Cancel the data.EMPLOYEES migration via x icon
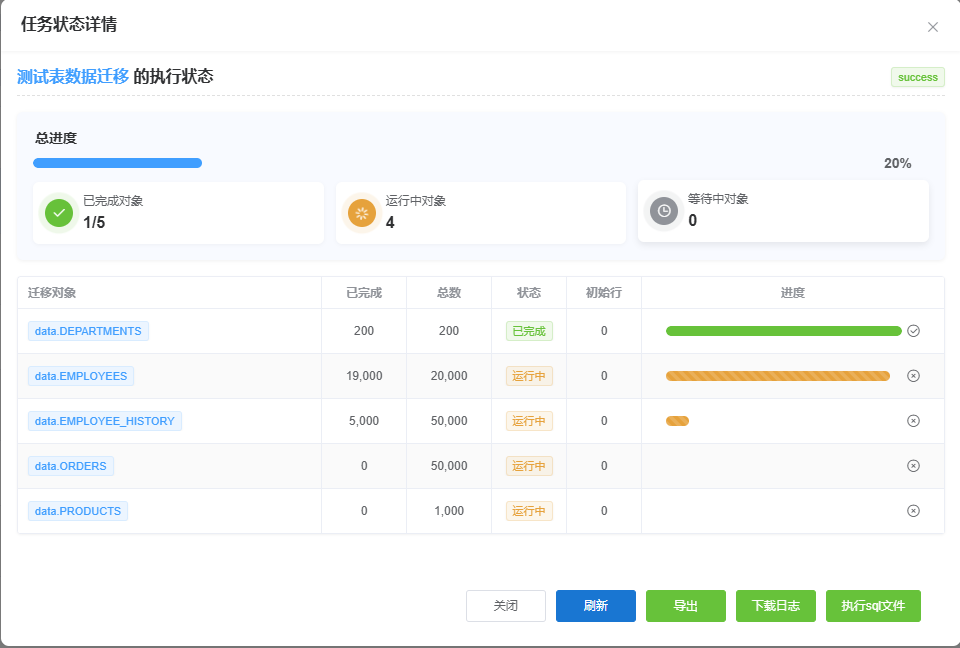960x648 pixels. click(x=913, y=376)
